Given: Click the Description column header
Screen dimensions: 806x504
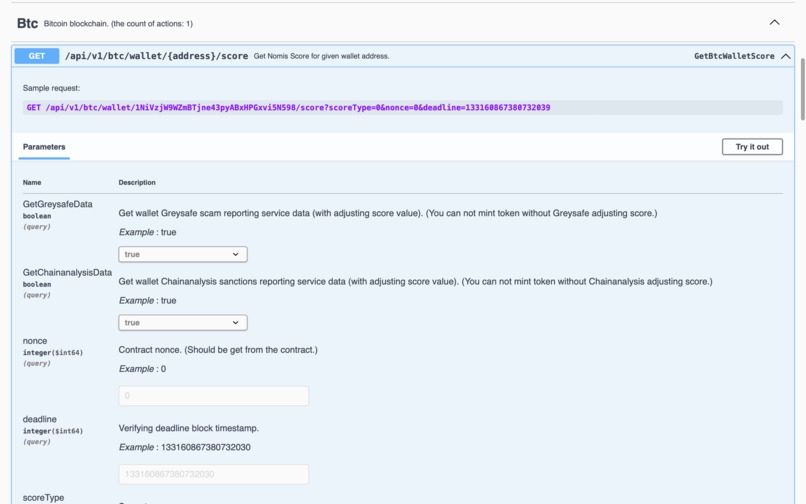Looking at the screenshot, I should [x=137, y=183].
